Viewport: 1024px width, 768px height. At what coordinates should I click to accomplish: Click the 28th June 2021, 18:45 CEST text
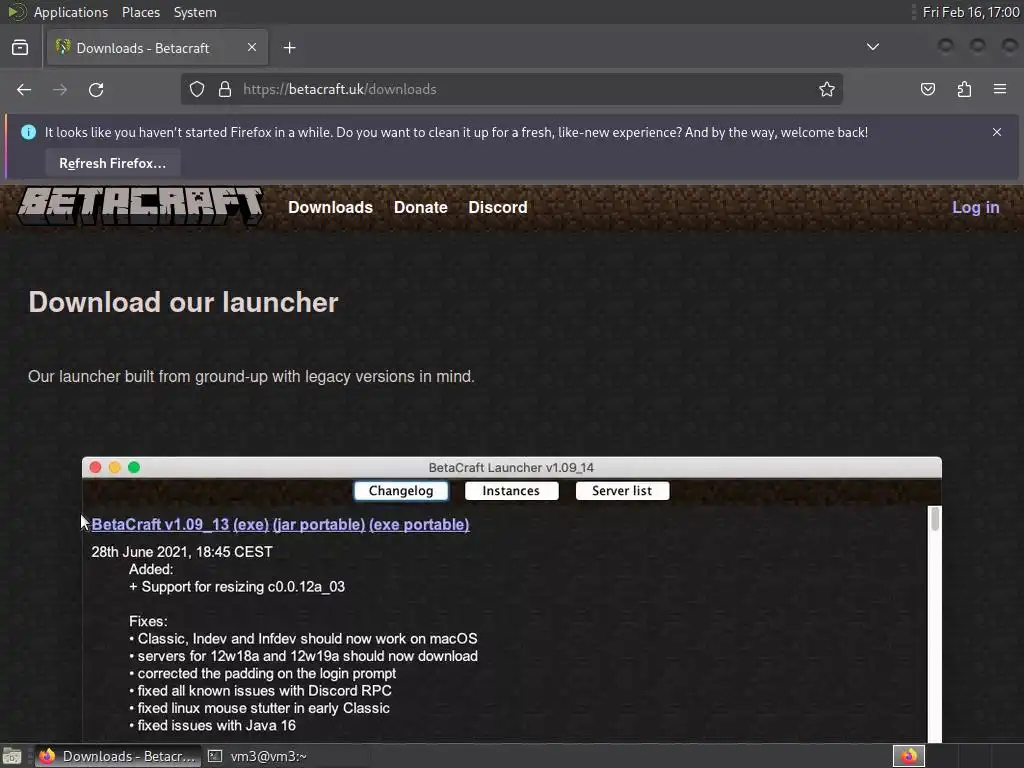(182, 552)
